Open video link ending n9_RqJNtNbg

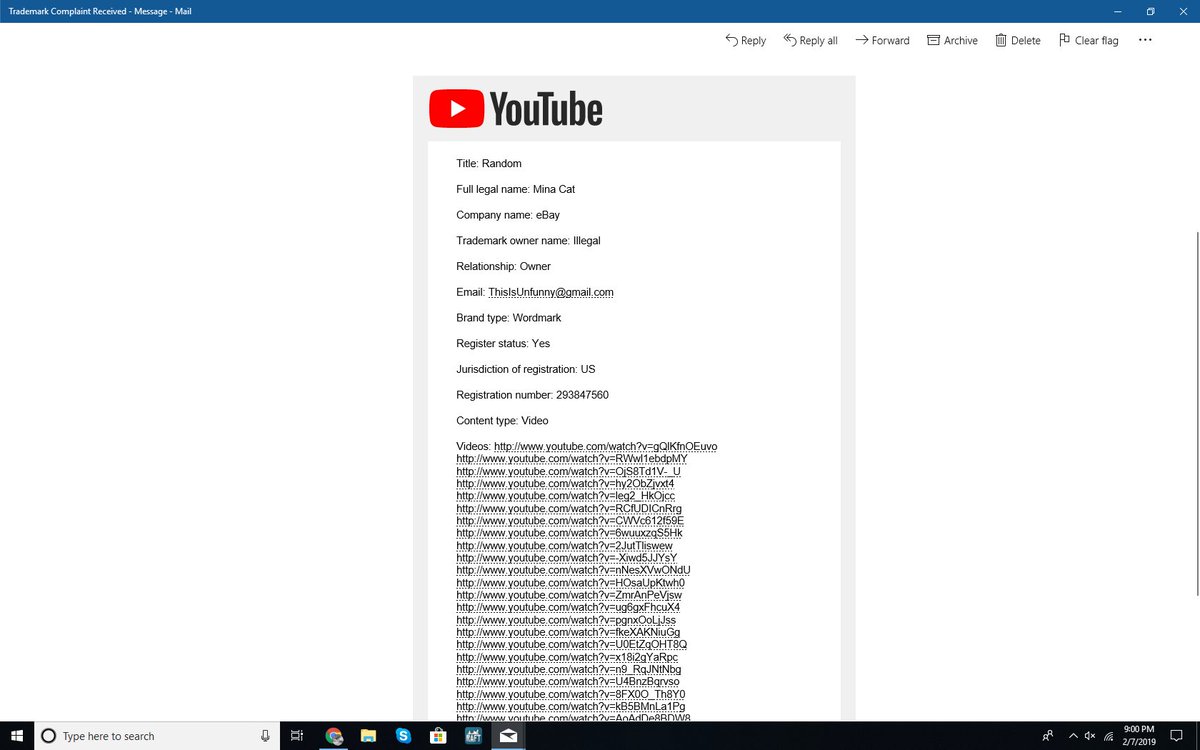tap(569, 669)
